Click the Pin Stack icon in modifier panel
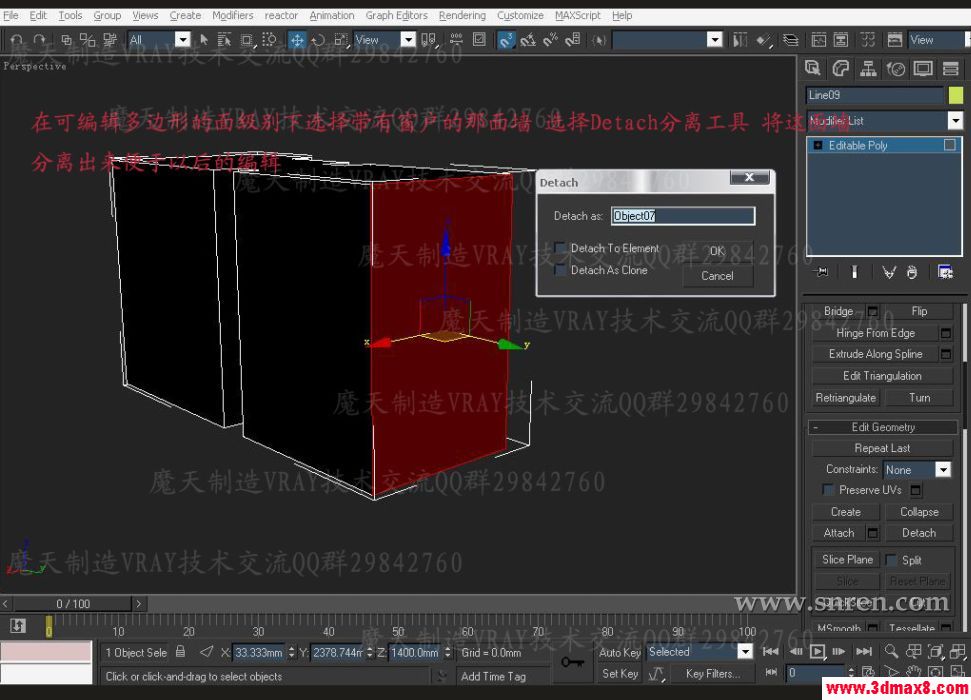 [820, 271]
